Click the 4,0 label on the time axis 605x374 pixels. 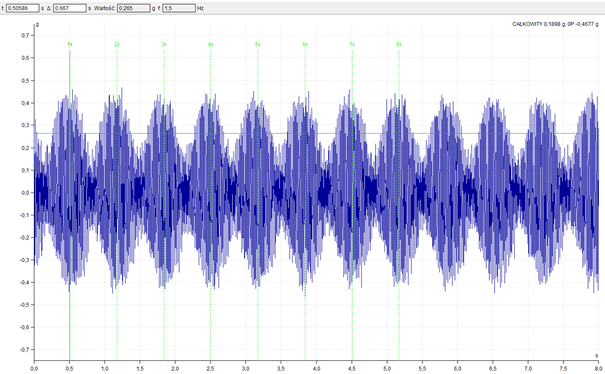(316, 369)
